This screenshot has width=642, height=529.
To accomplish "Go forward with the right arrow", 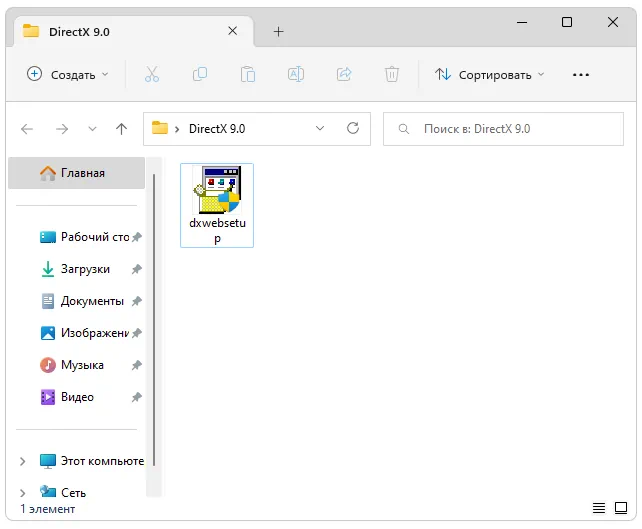I will click(62, 129).
